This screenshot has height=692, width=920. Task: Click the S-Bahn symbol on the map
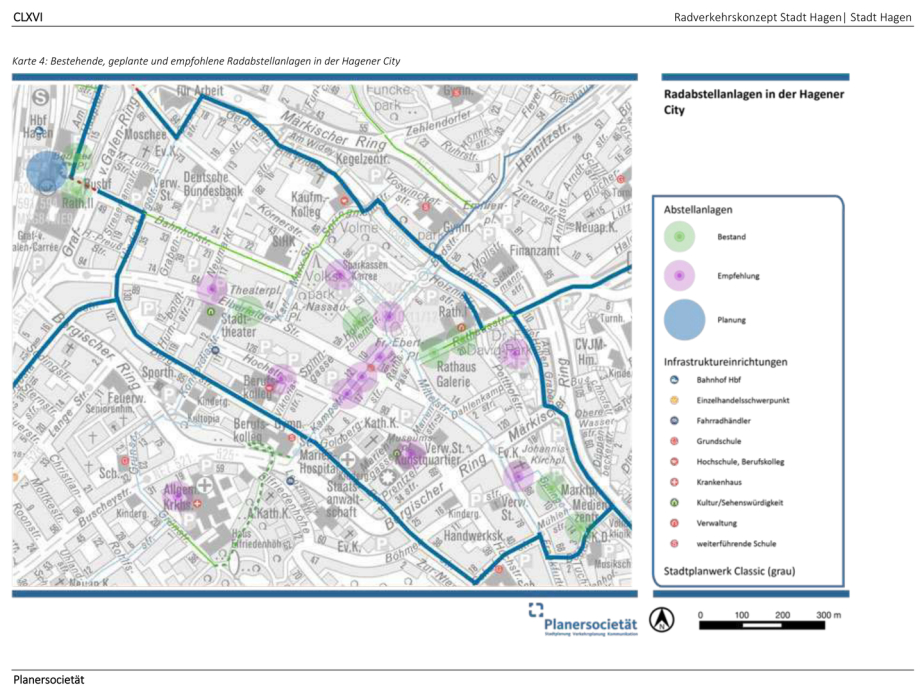pos(40,96)
